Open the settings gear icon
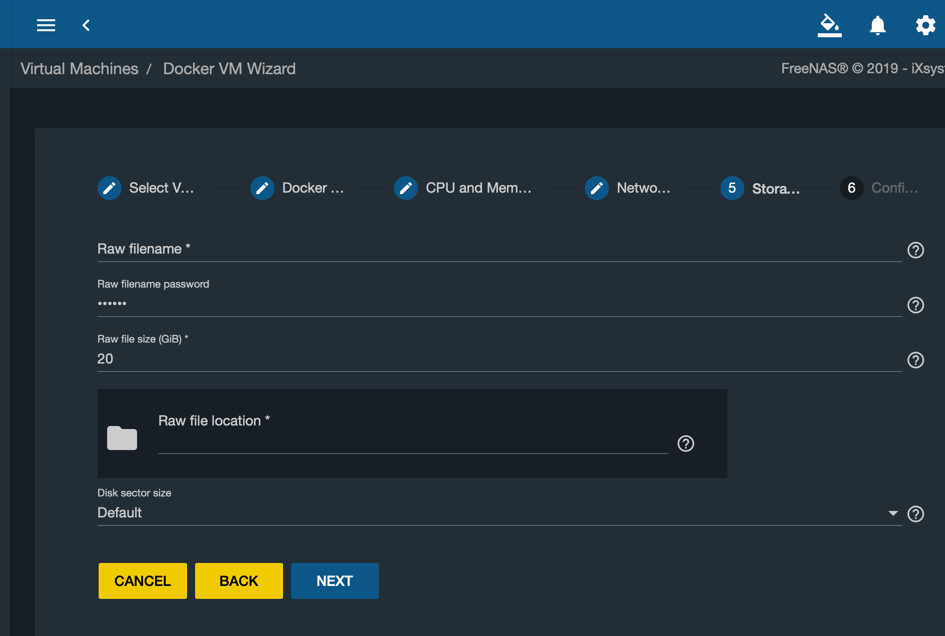The width and height of the screenshot is (945, 636). (925, 25)
